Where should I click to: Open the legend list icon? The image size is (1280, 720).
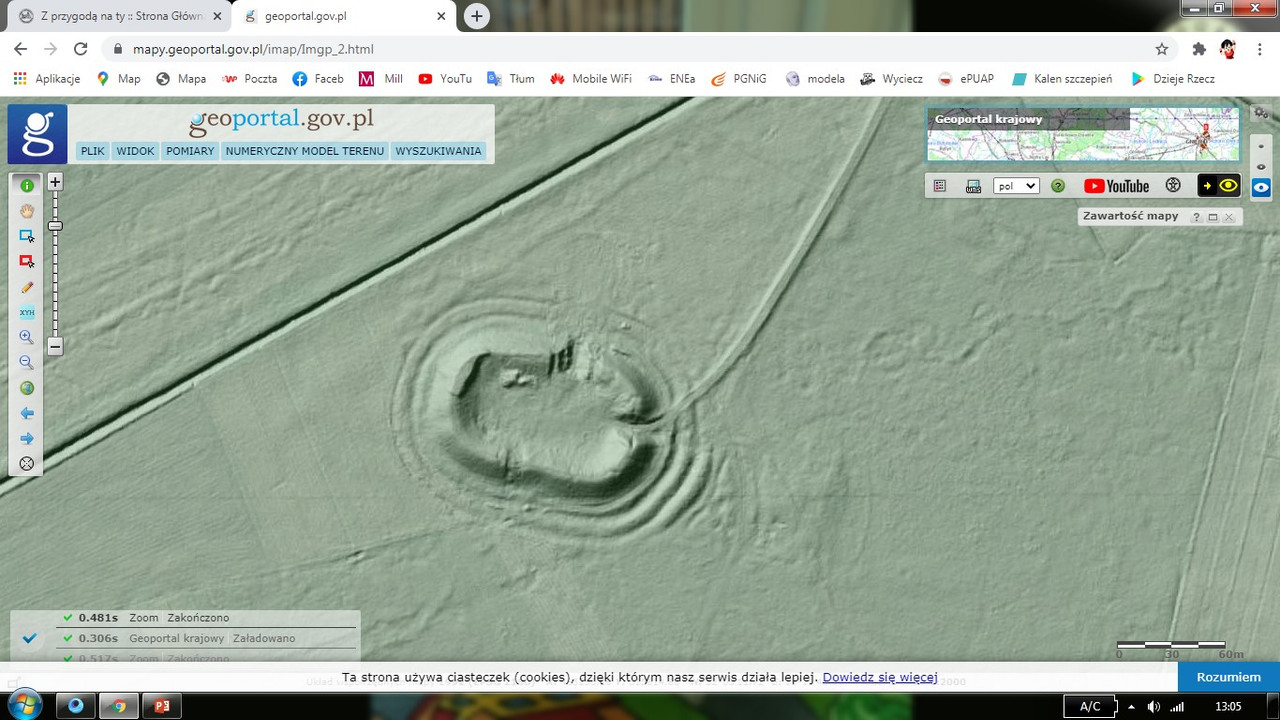point(939,186)
